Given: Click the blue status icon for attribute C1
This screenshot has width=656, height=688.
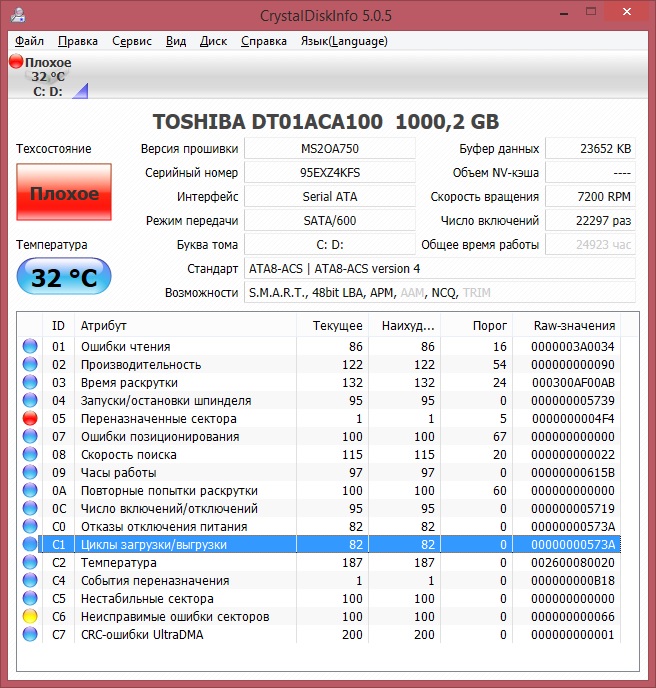Looking at the screenshot, I should [30, 544].
